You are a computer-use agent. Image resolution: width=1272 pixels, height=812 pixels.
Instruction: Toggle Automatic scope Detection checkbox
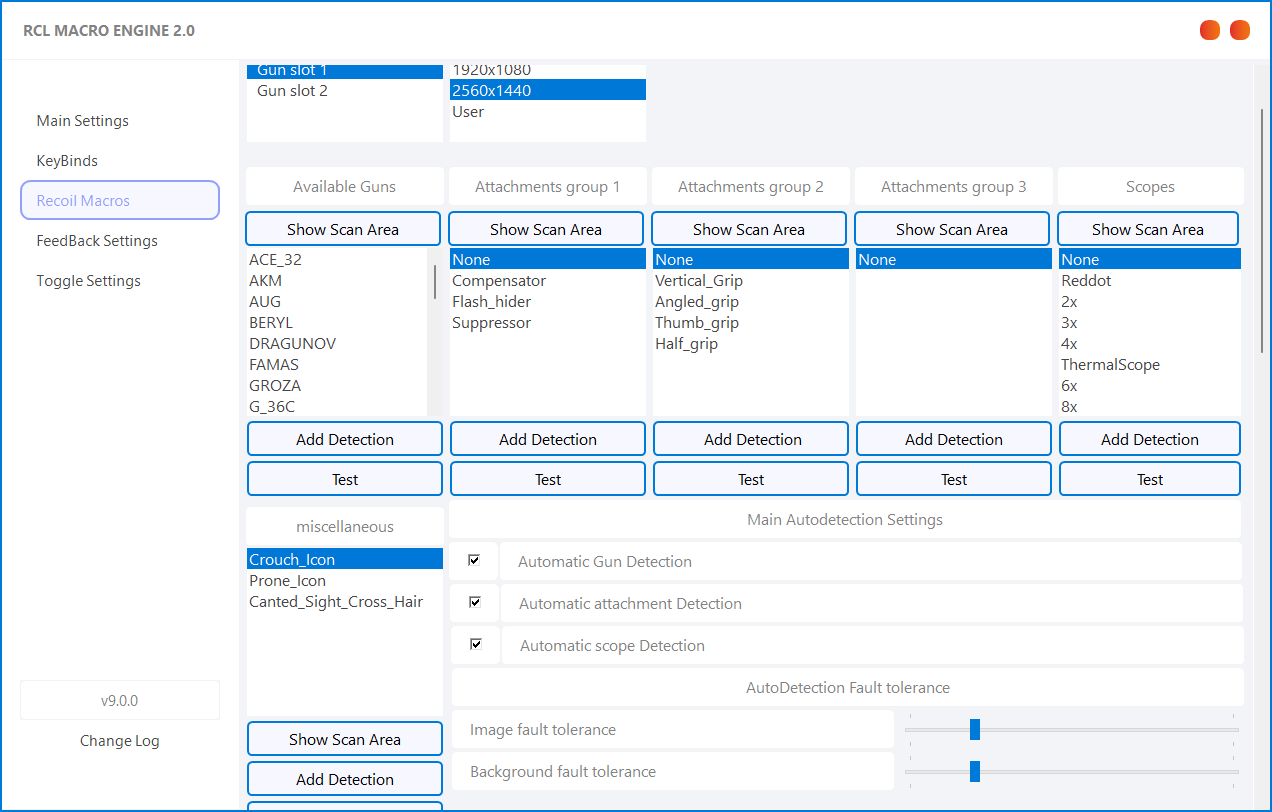[x=475, y=644]
